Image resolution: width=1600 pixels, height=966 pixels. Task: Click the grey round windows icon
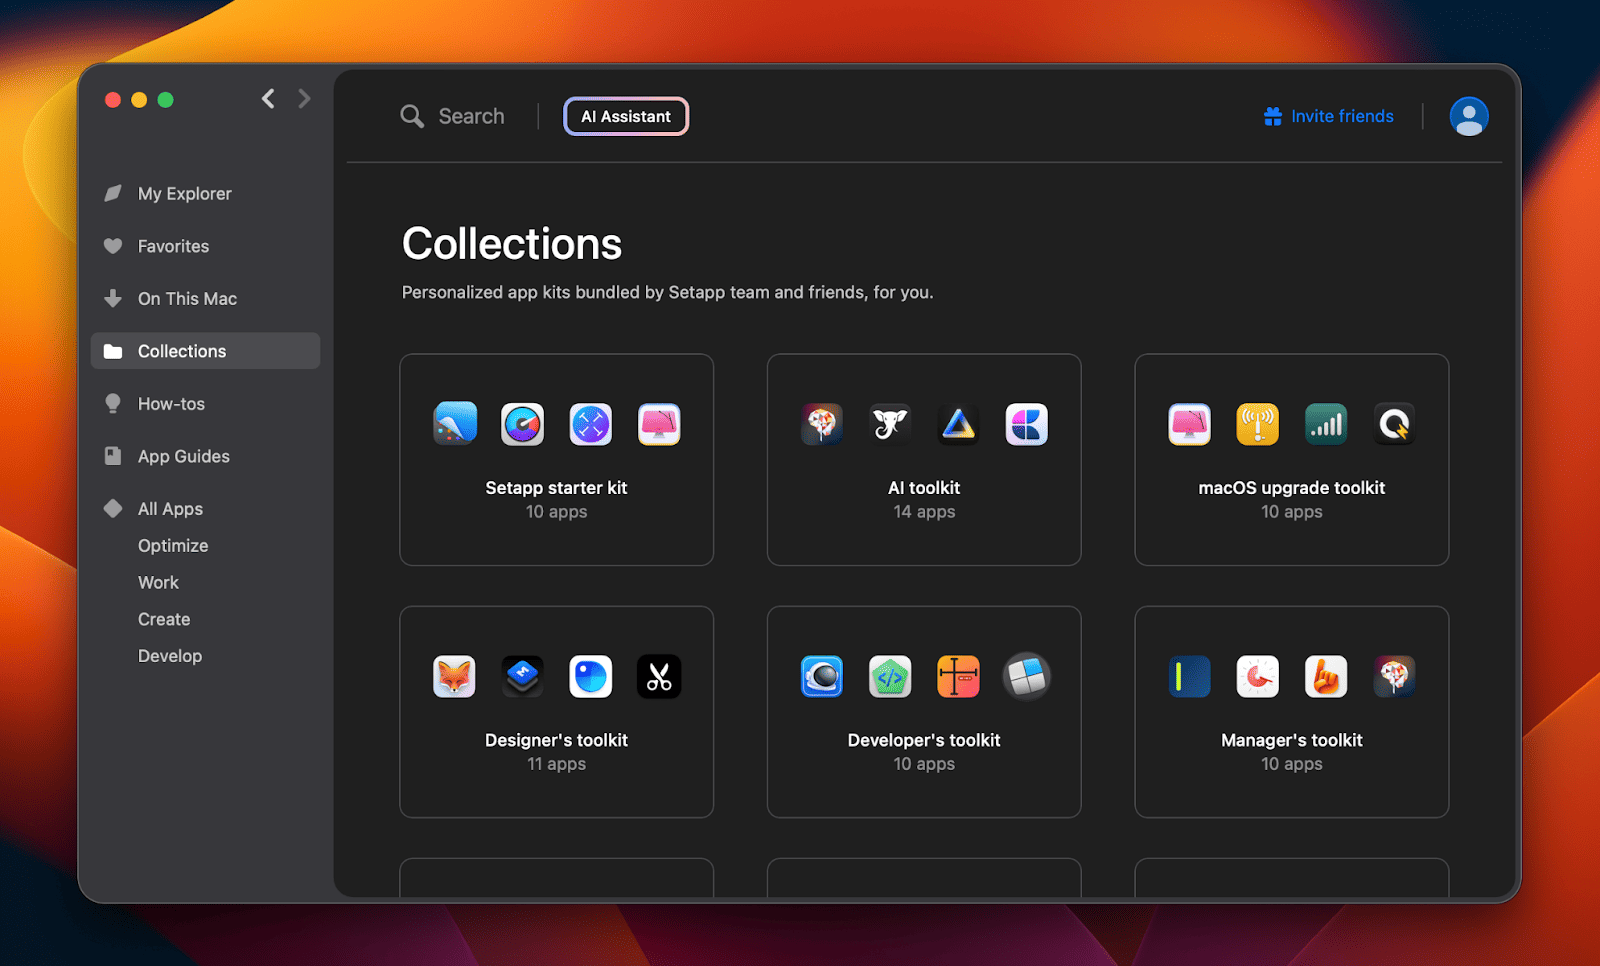[x=1026, y=677]
